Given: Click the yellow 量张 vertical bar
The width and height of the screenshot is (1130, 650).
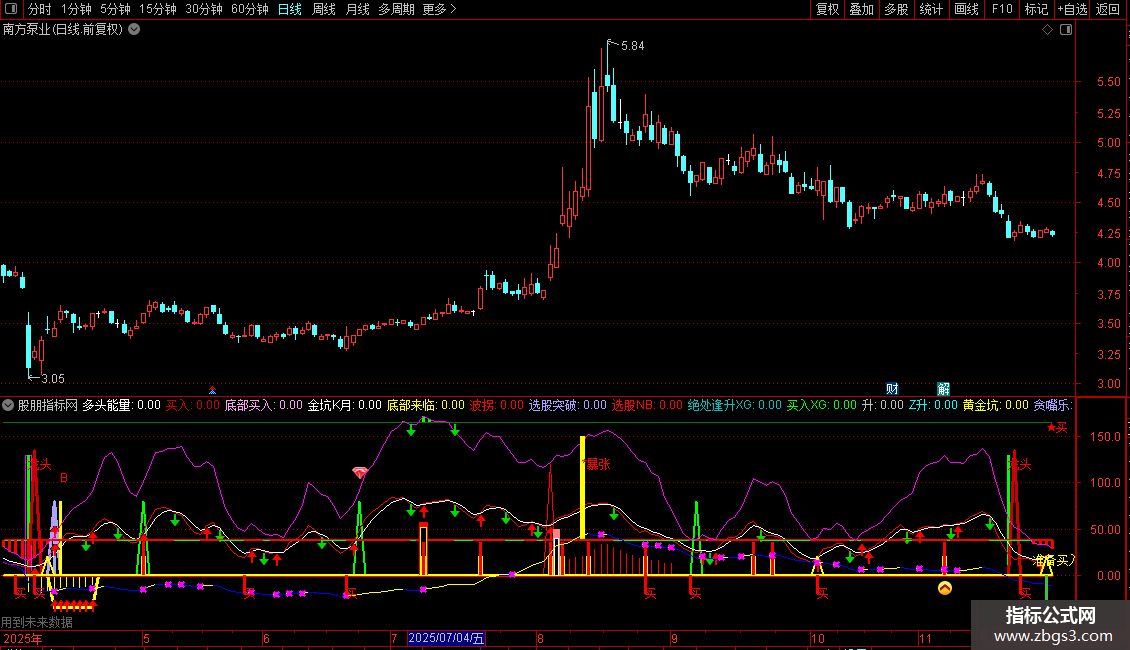Looking at the screenshot, I should 582,488.
